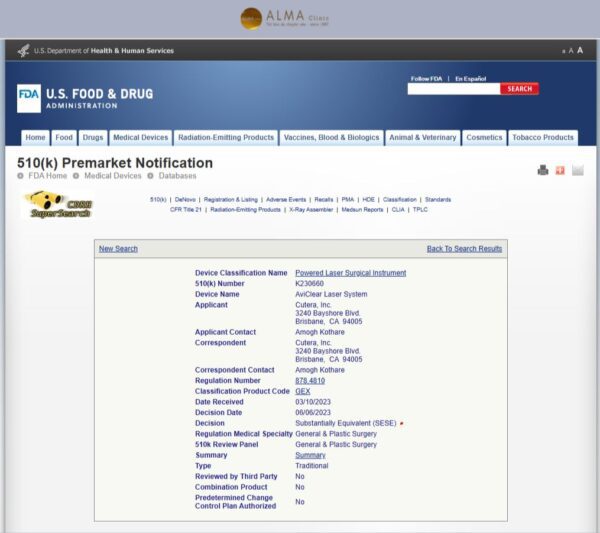Open the Summary document link

tap(310, 455)
